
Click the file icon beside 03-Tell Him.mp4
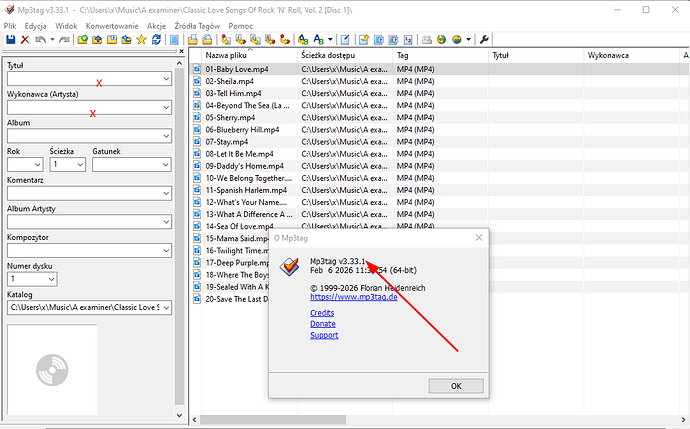pyautogui.click(x=197, y=93)
